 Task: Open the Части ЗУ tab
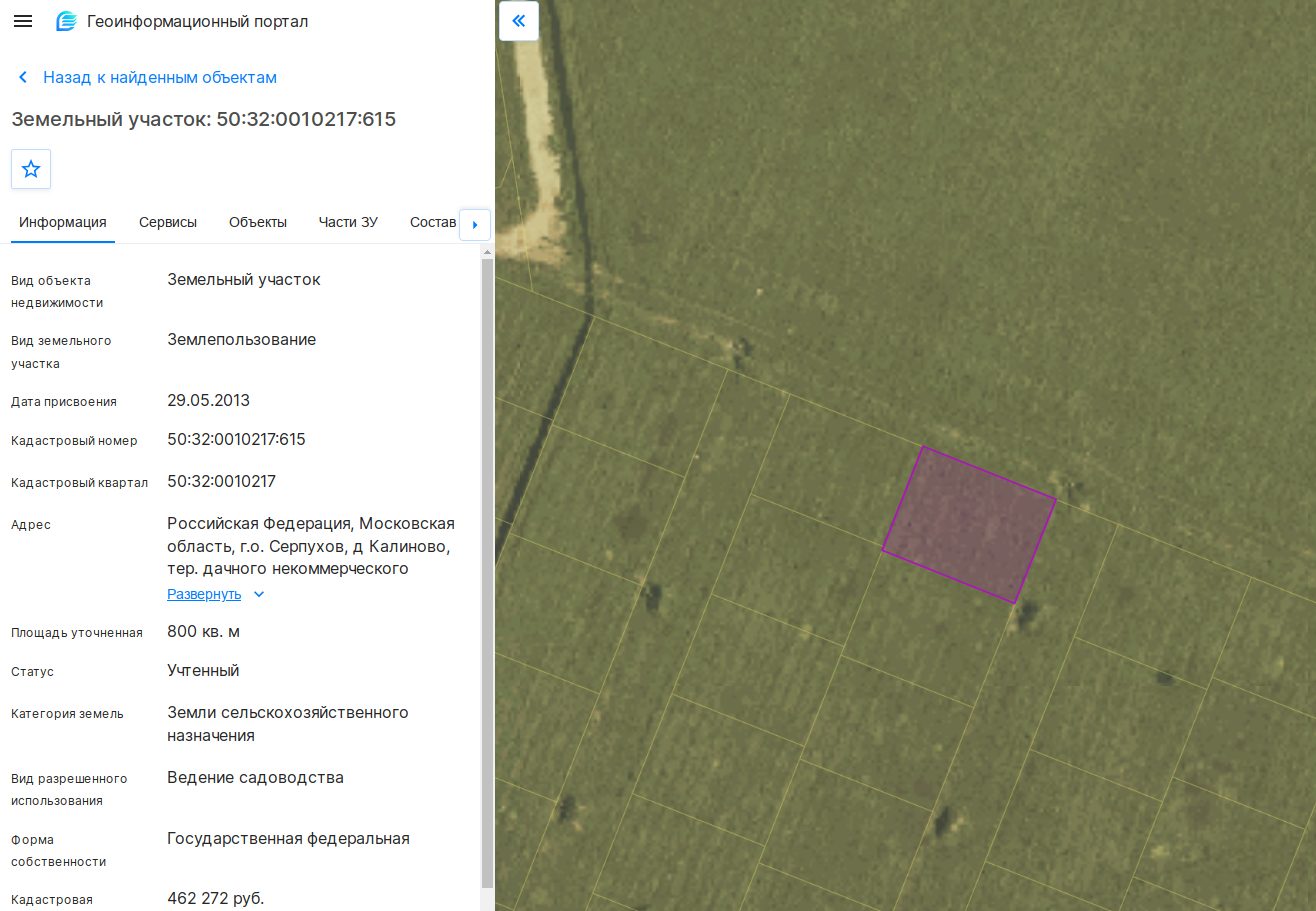coord(348,222)
